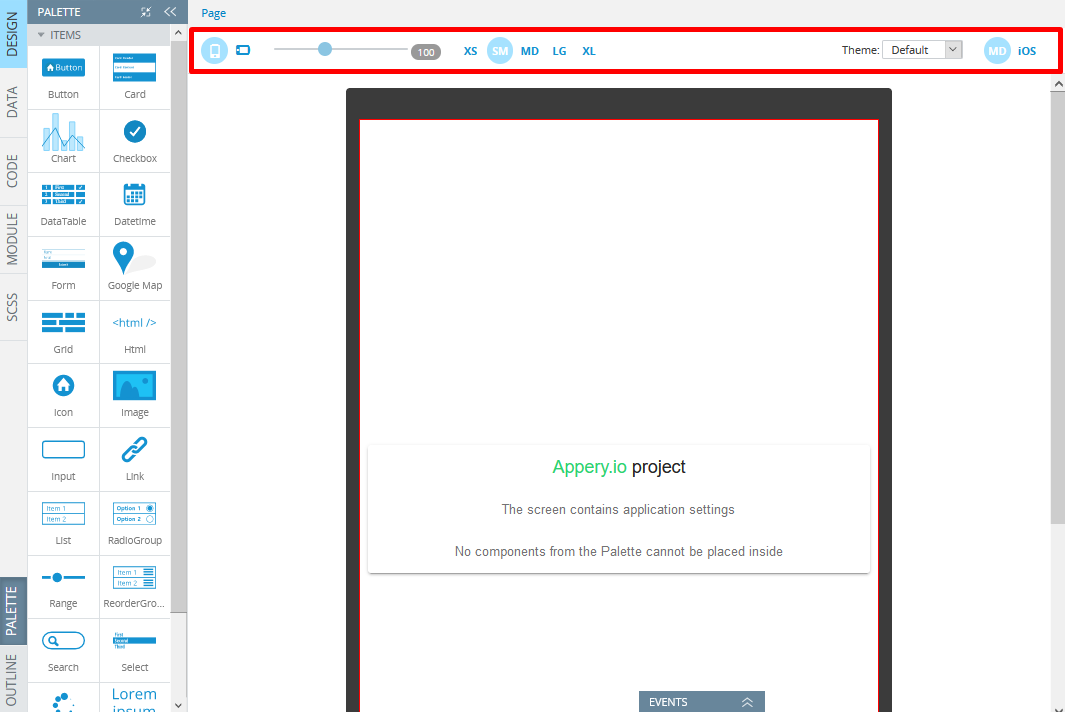The width and height of the screenshot is (1065, 712).
Task: Select the Card palette component
Action: pyautogui.click(x=134, y=77)
